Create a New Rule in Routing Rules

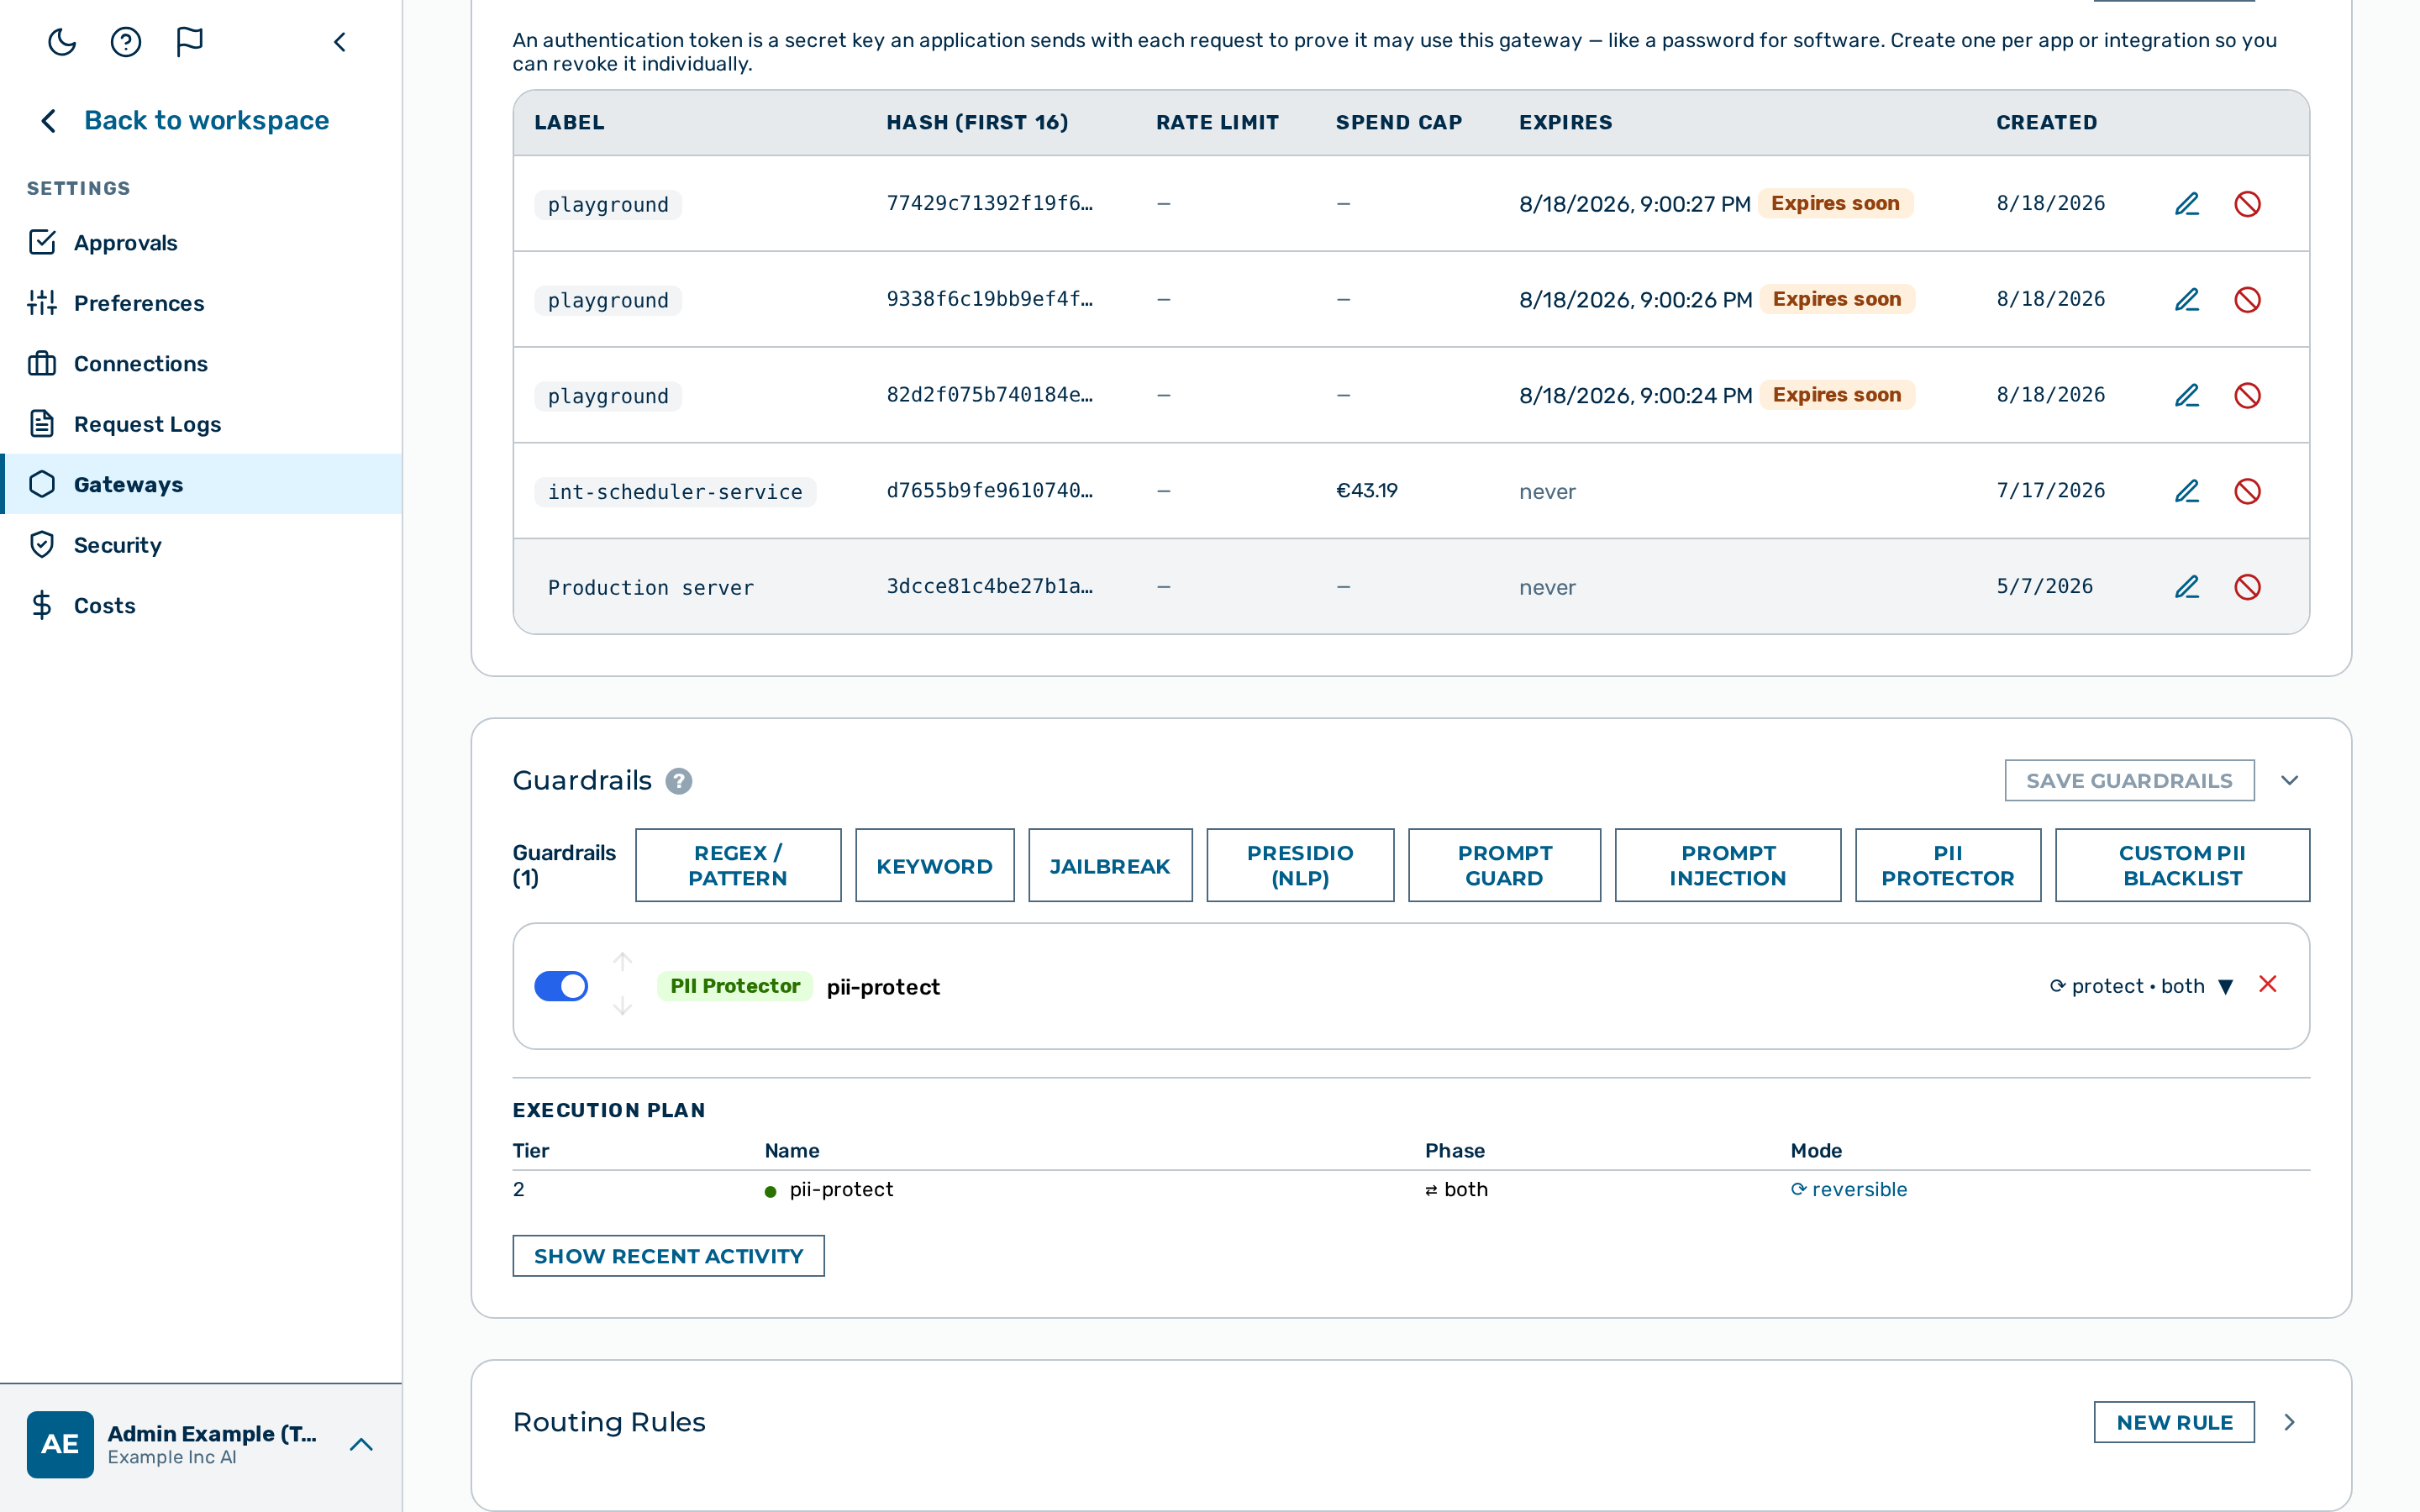[x=2174, y=1422]
